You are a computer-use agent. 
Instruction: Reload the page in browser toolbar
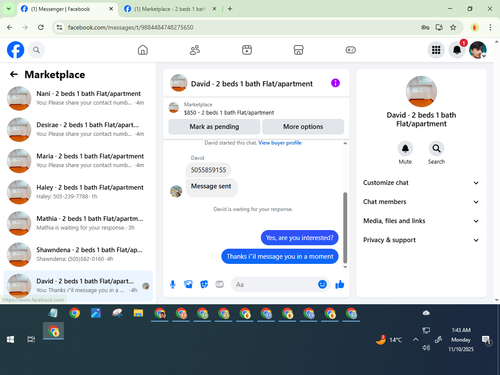[x=41, y=27]
